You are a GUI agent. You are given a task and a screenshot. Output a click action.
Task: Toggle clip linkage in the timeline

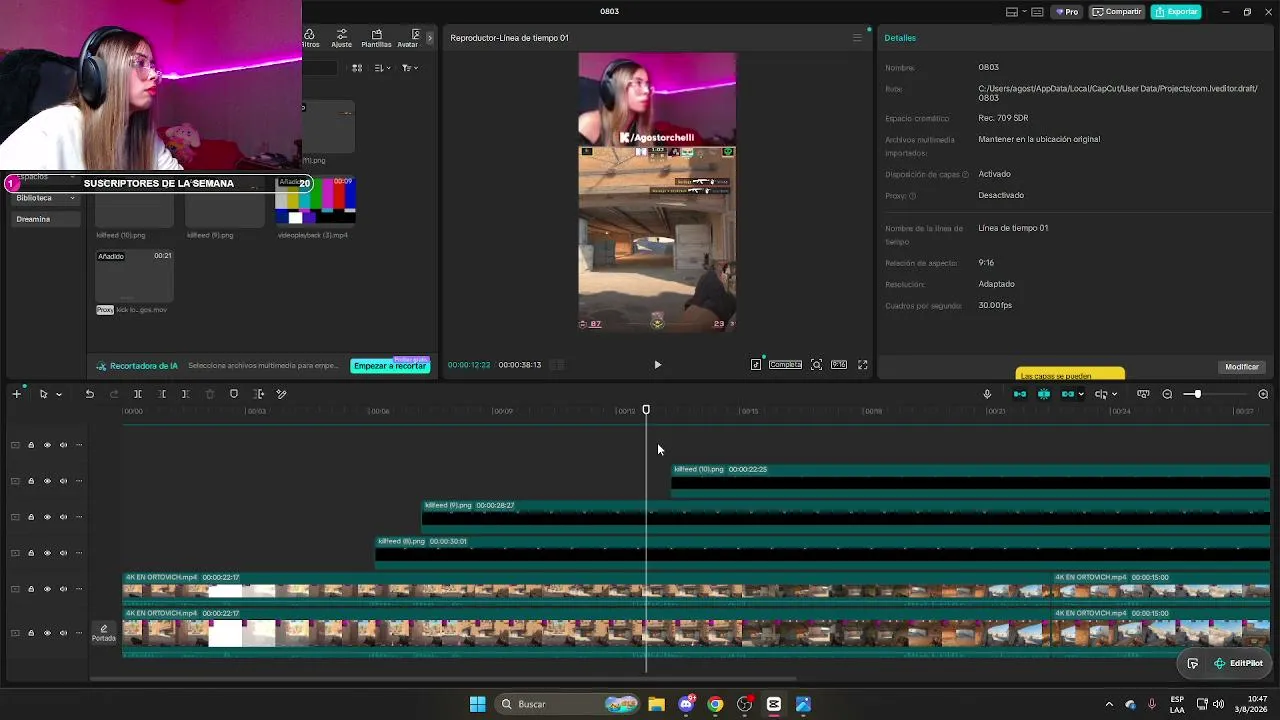[x=1067, y=394]
